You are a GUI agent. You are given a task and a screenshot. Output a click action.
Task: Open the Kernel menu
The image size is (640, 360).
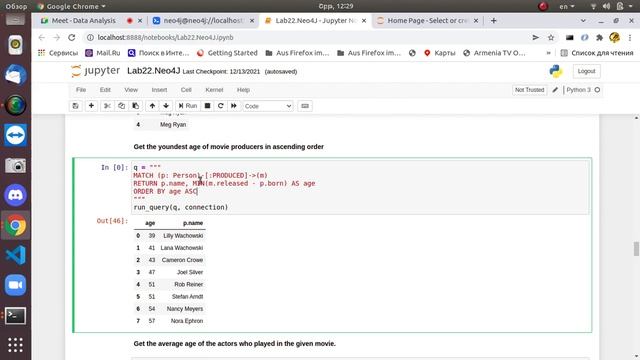click(x=214, y=90)
